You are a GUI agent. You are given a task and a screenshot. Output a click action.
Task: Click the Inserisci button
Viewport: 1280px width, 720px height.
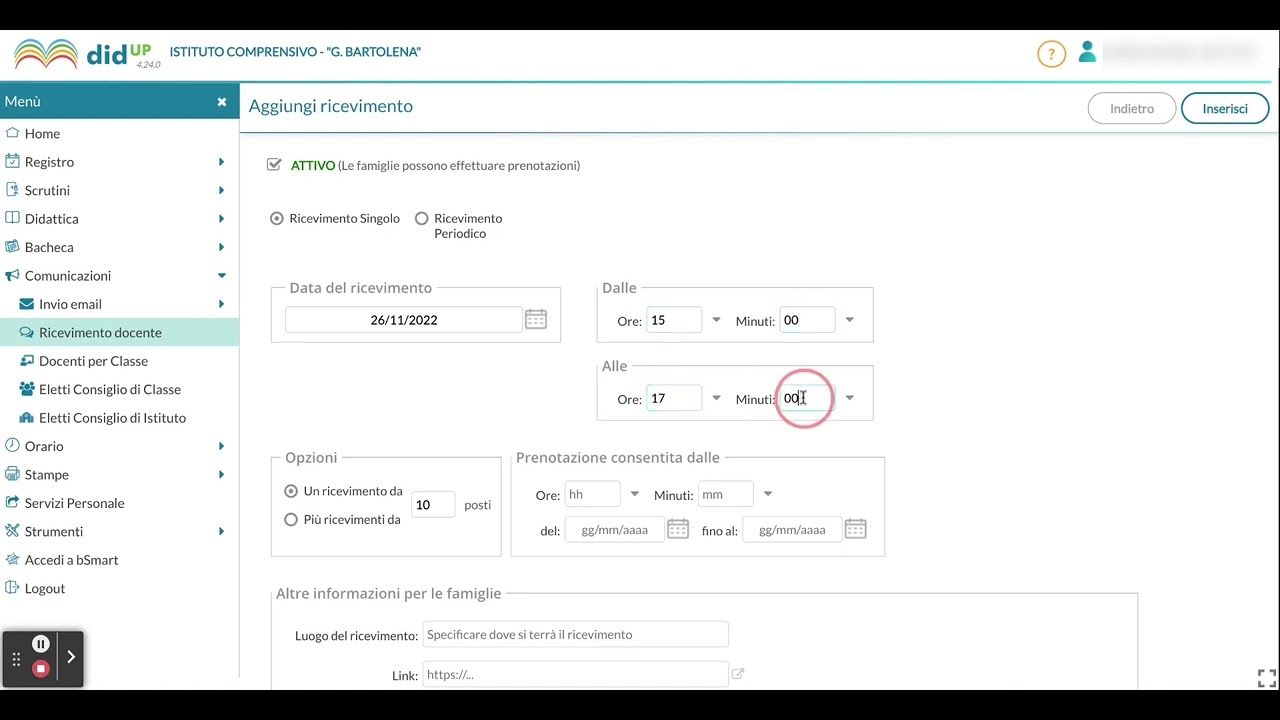(x=1225, y=108)
